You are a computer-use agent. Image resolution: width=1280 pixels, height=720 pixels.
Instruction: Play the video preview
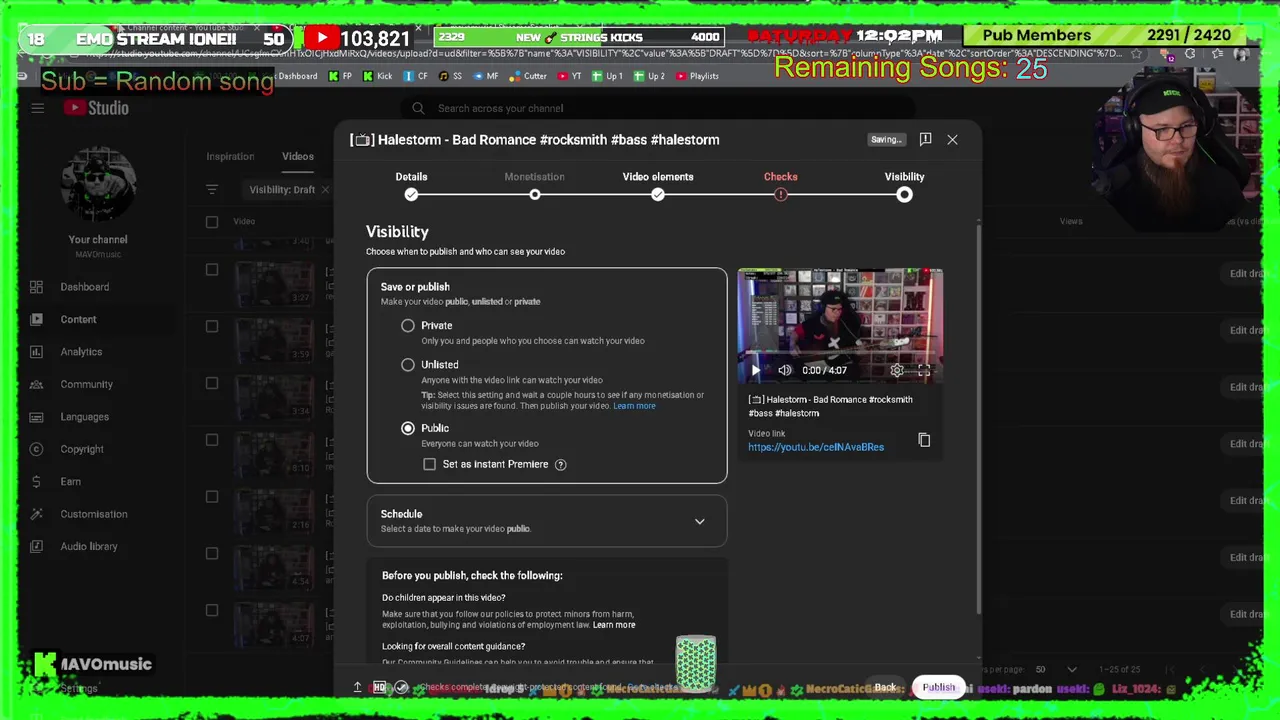pyautogui.click(x=756, y=370)
